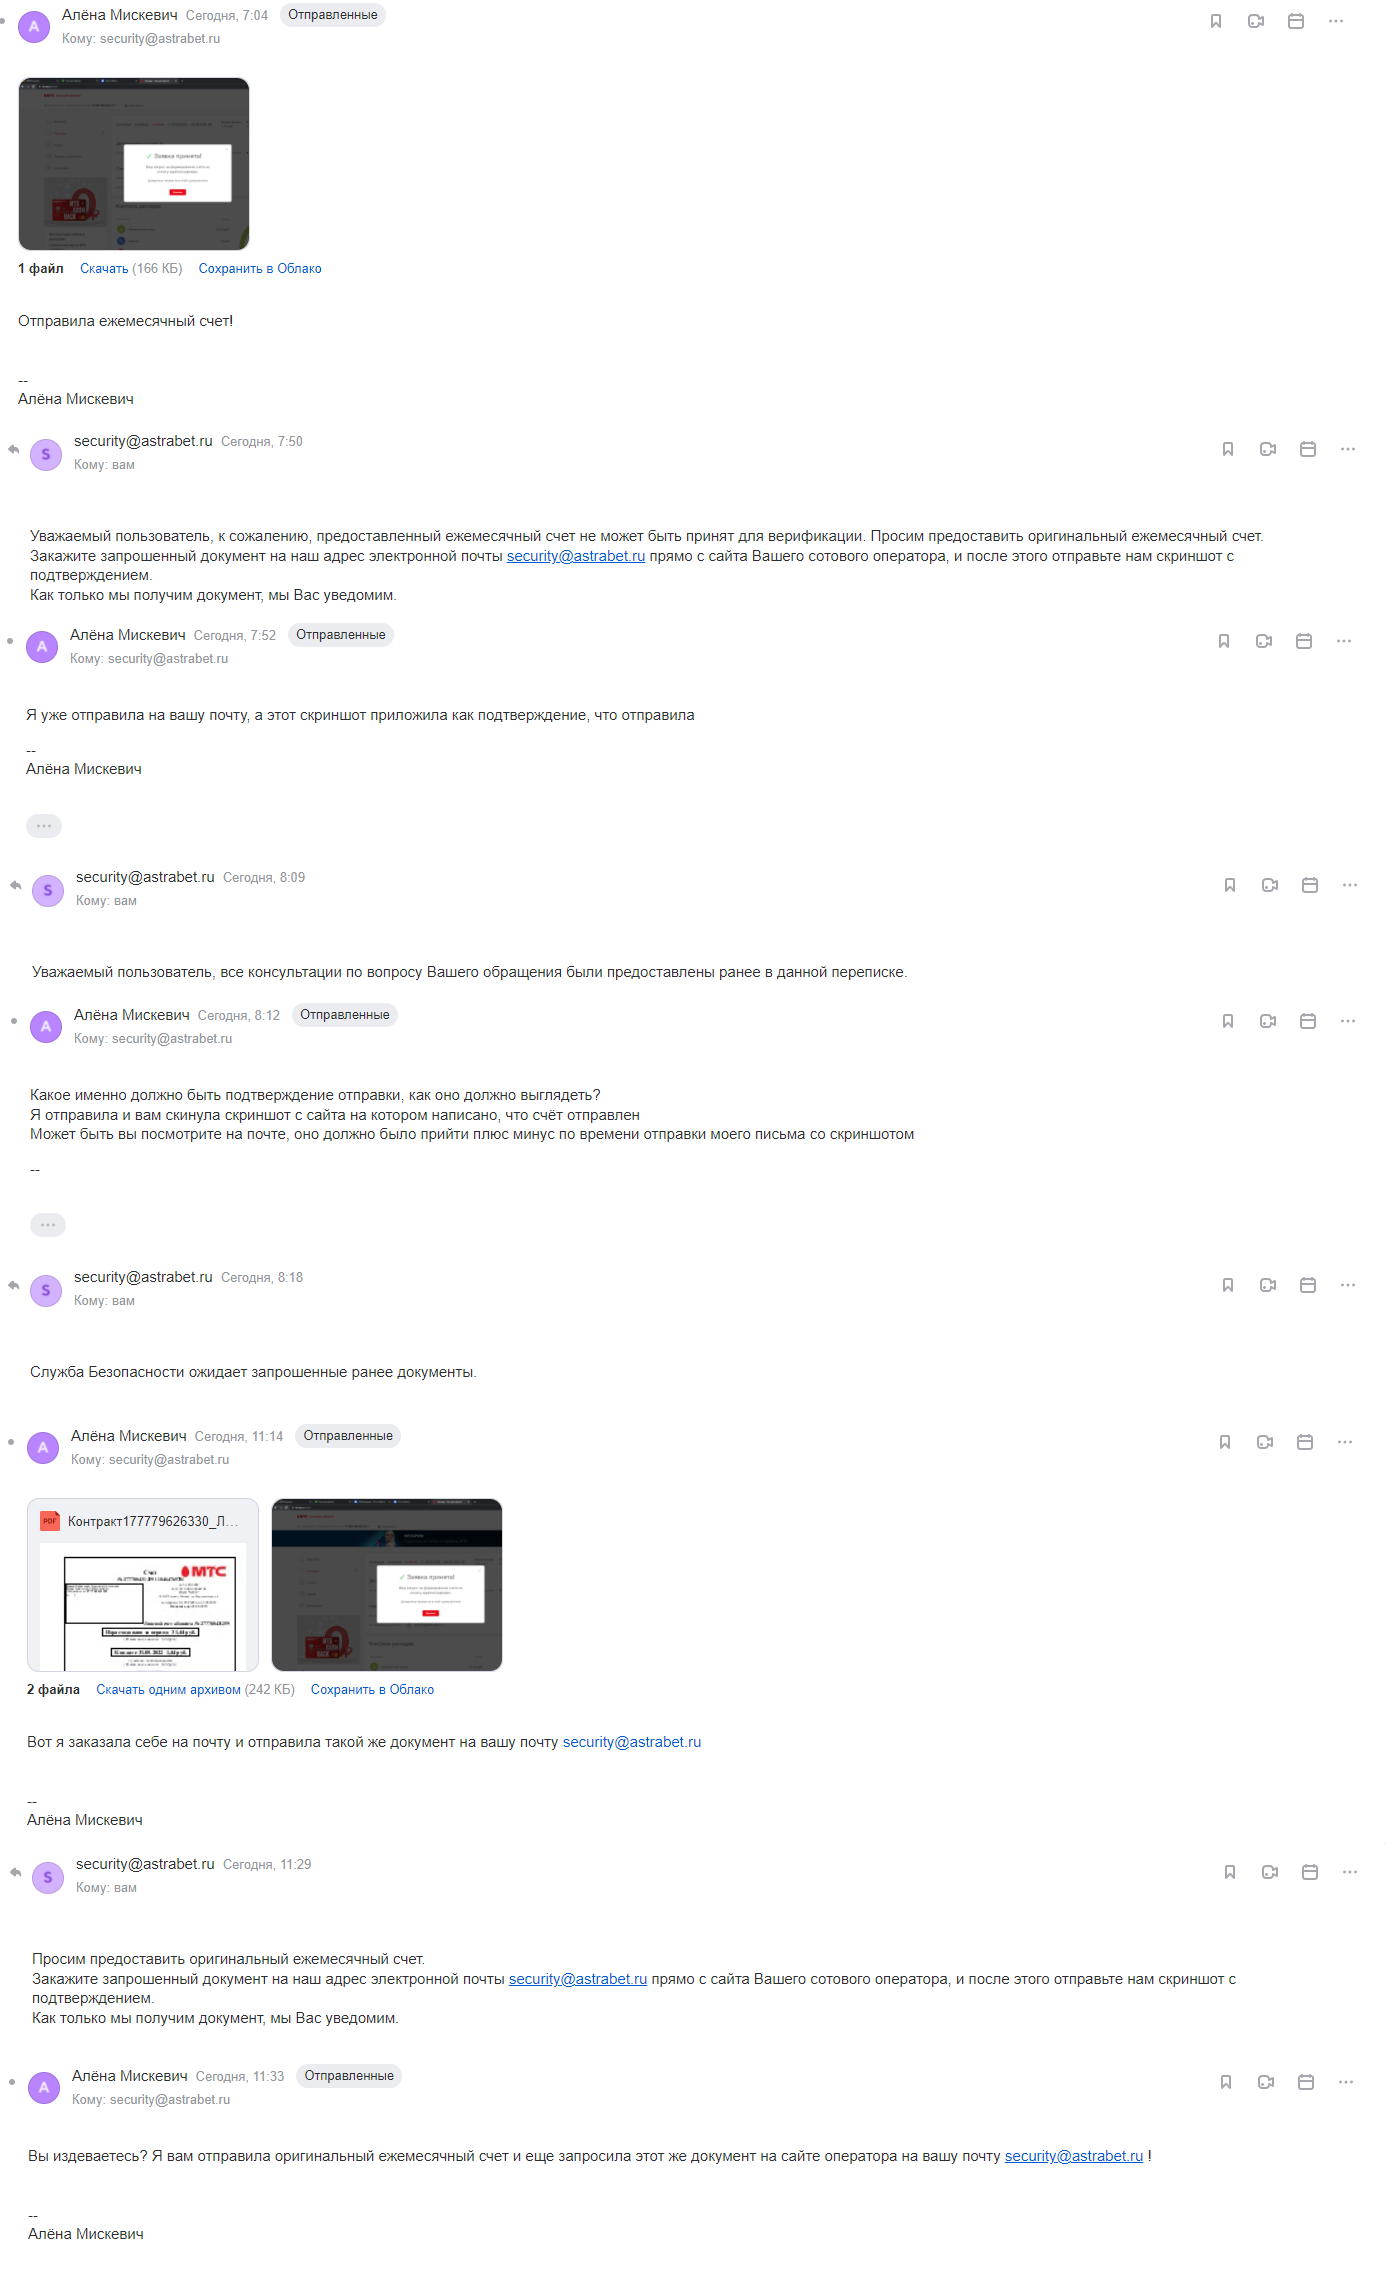Image resolution: width=1389 pixels, height=2278 pixels.
Task: Click Отправленные label on the 7:04 email
Action: click(x=333, y=15)
